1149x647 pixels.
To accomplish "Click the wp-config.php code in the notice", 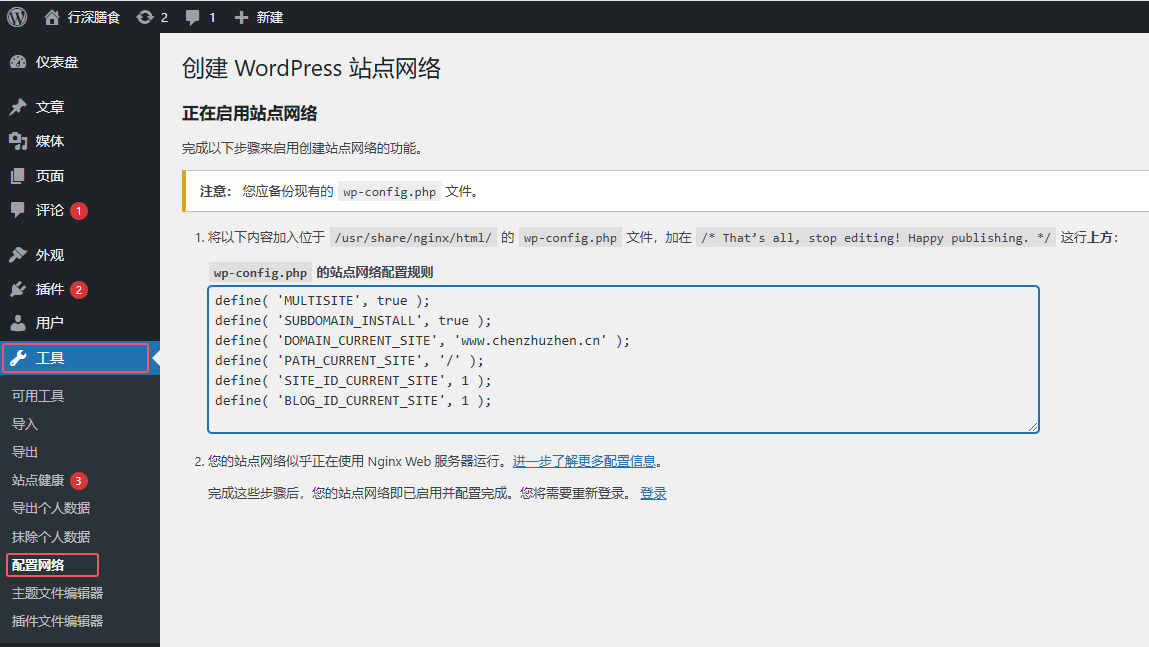I will (390, 192).
